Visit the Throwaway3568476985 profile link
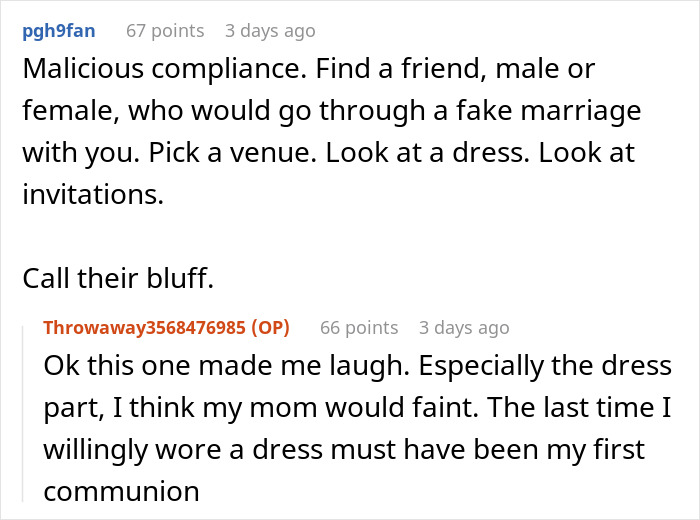Image resolution: width=700 pixels, height=520 pixels. (144, 328)
